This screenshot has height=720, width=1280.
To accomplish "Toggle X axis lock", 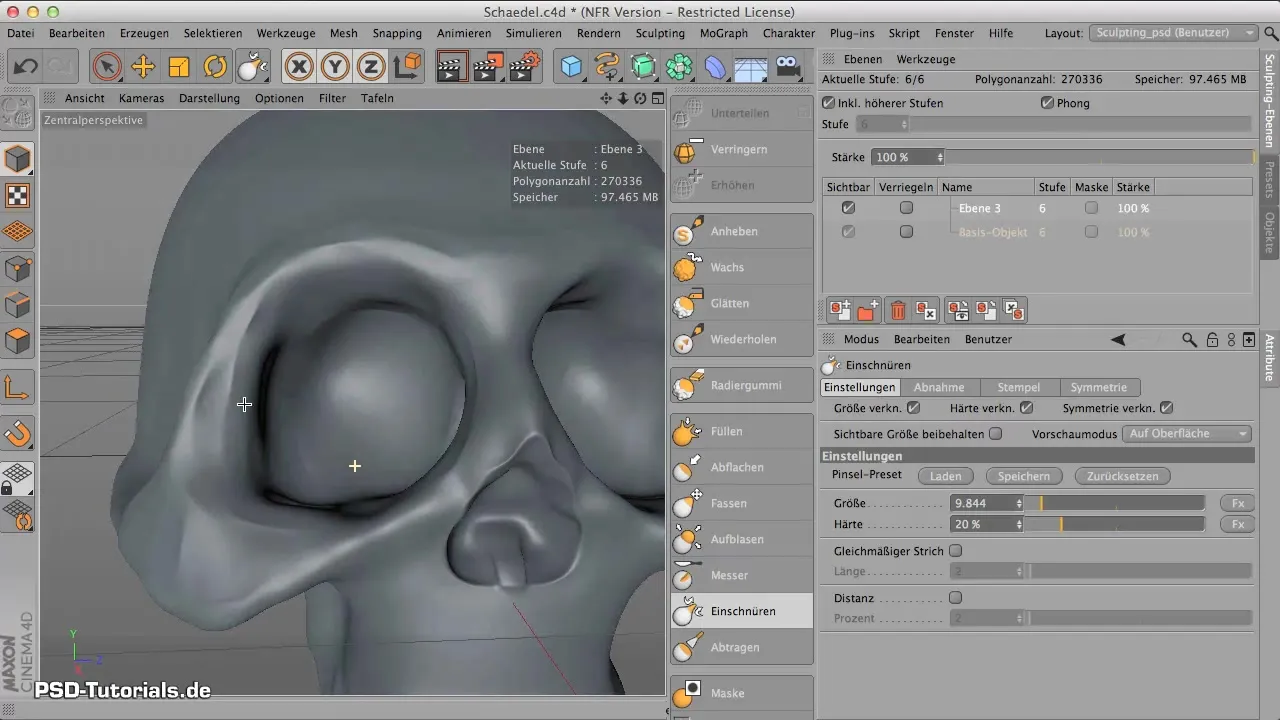I will click(x=298, y=67).
